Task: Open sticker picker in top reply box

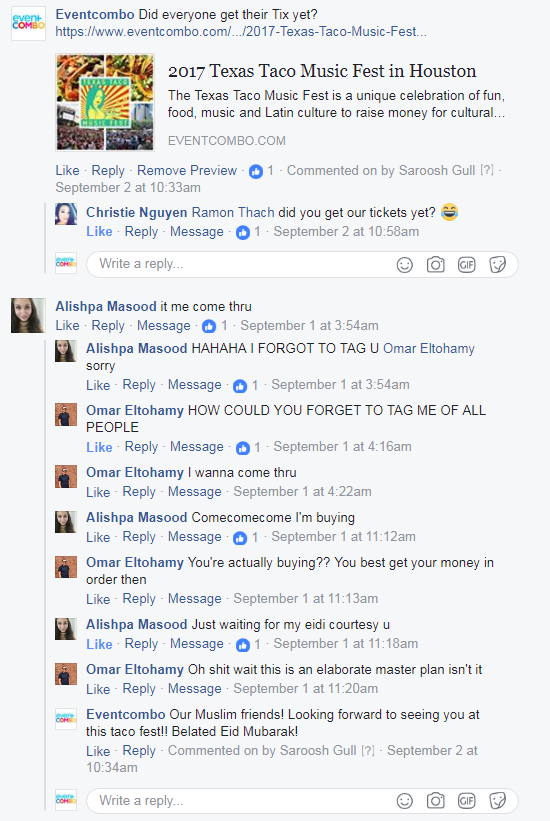Action: [497, 265]
